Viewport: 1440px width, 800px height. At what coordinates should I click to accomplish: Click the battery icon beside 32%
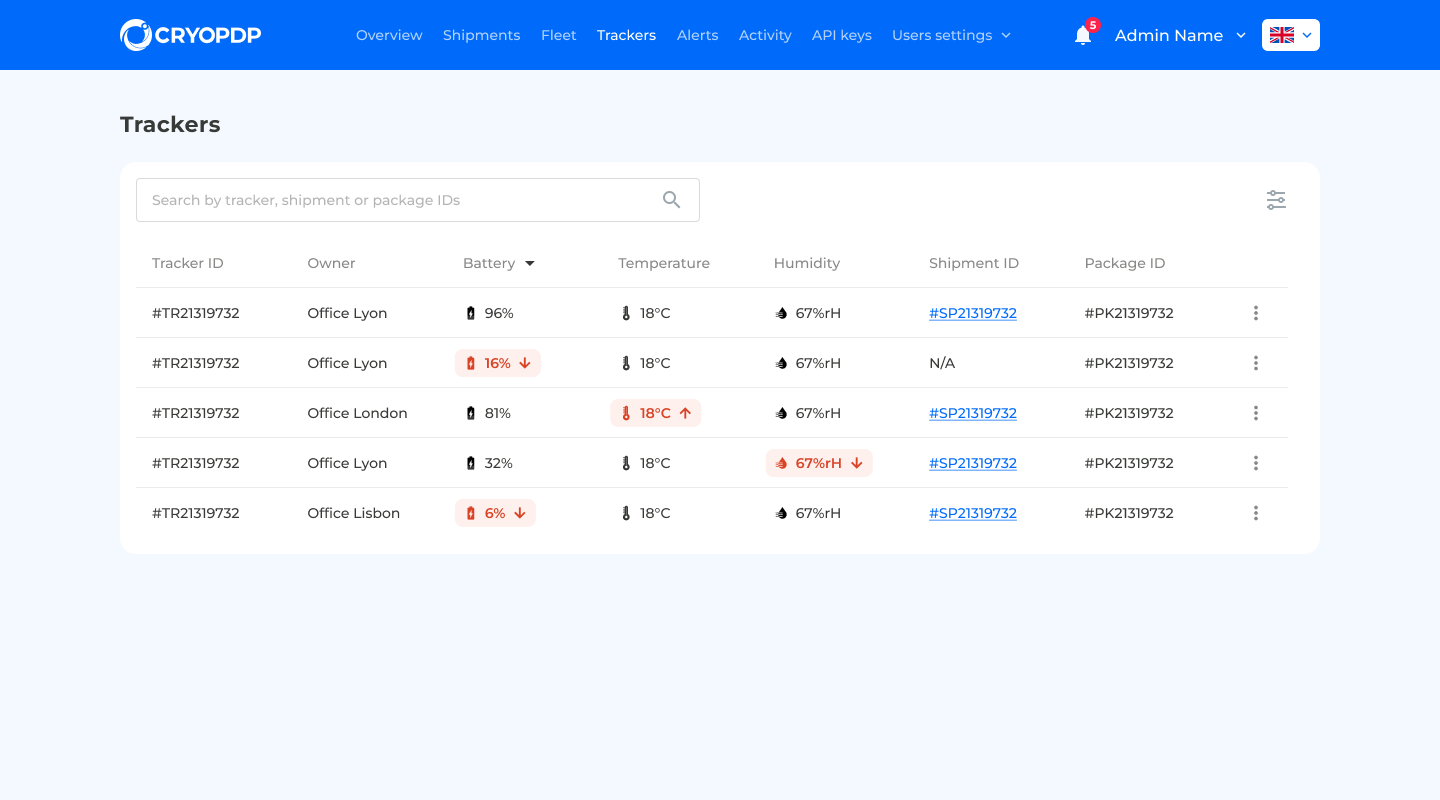tap(471, 463)
